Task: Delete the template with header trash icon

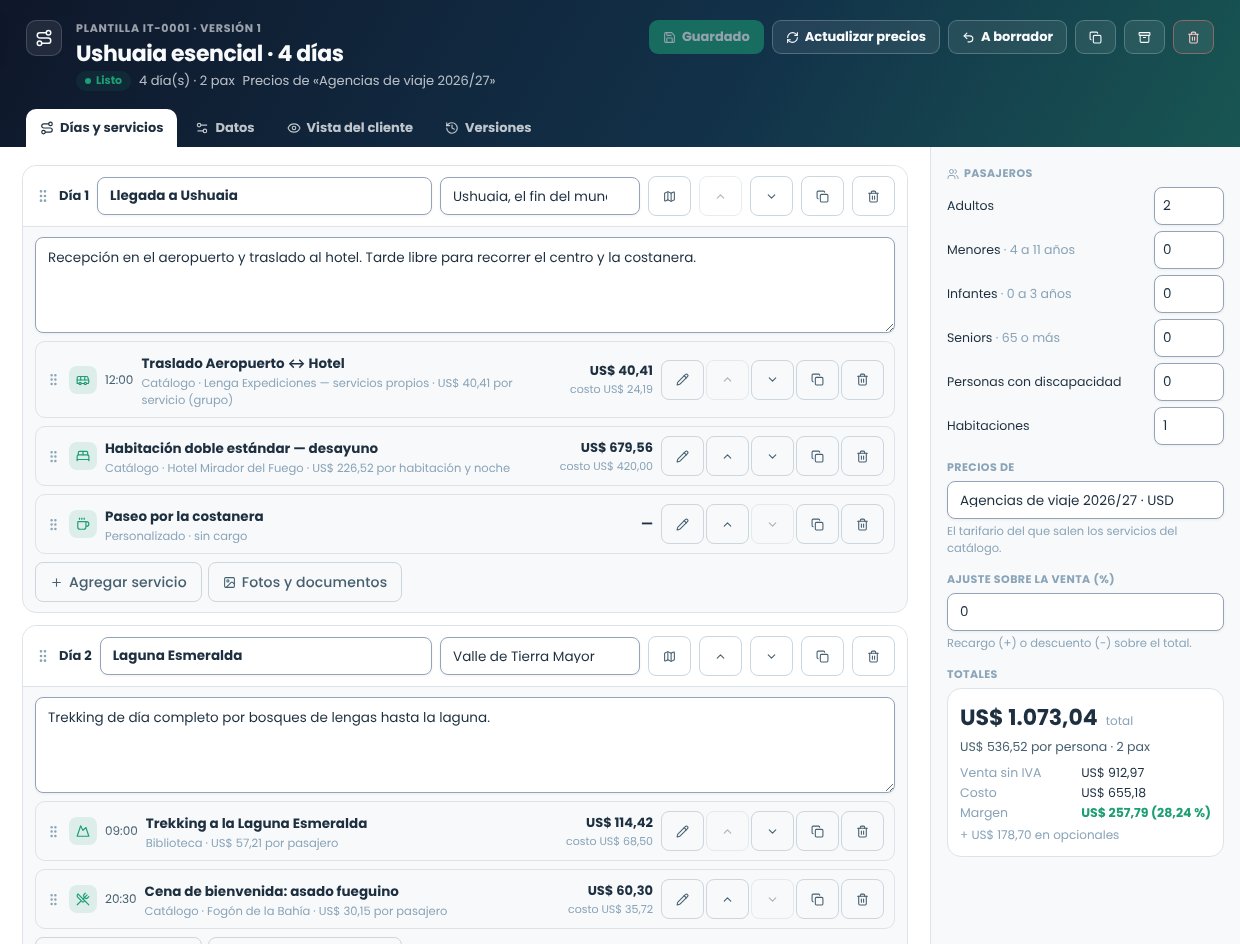Action: coord(1193,37)
